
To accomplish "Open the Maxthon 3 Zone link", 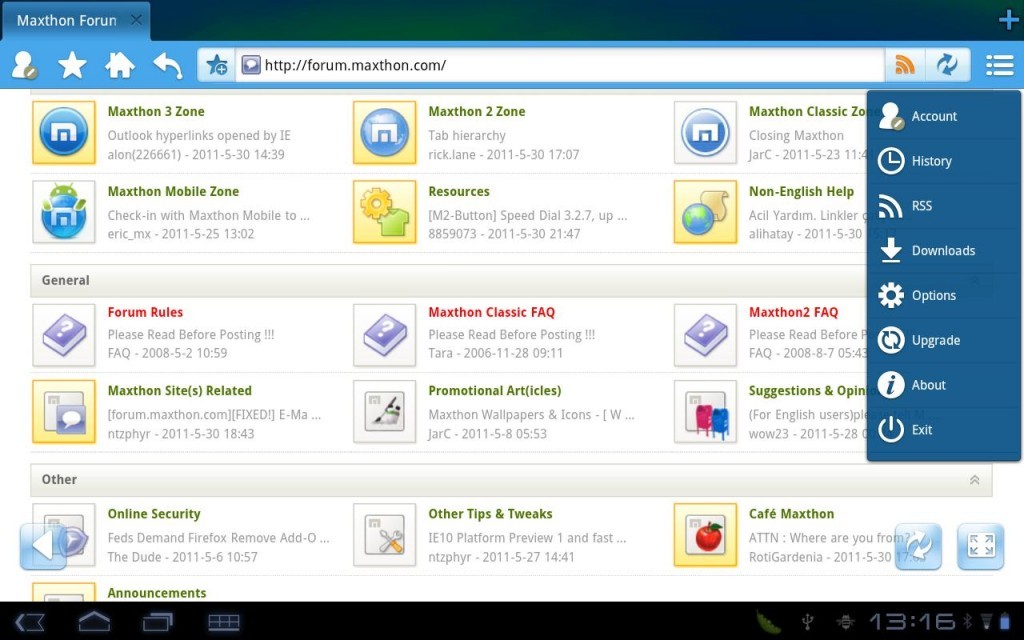I will click(x=156, y=112).
